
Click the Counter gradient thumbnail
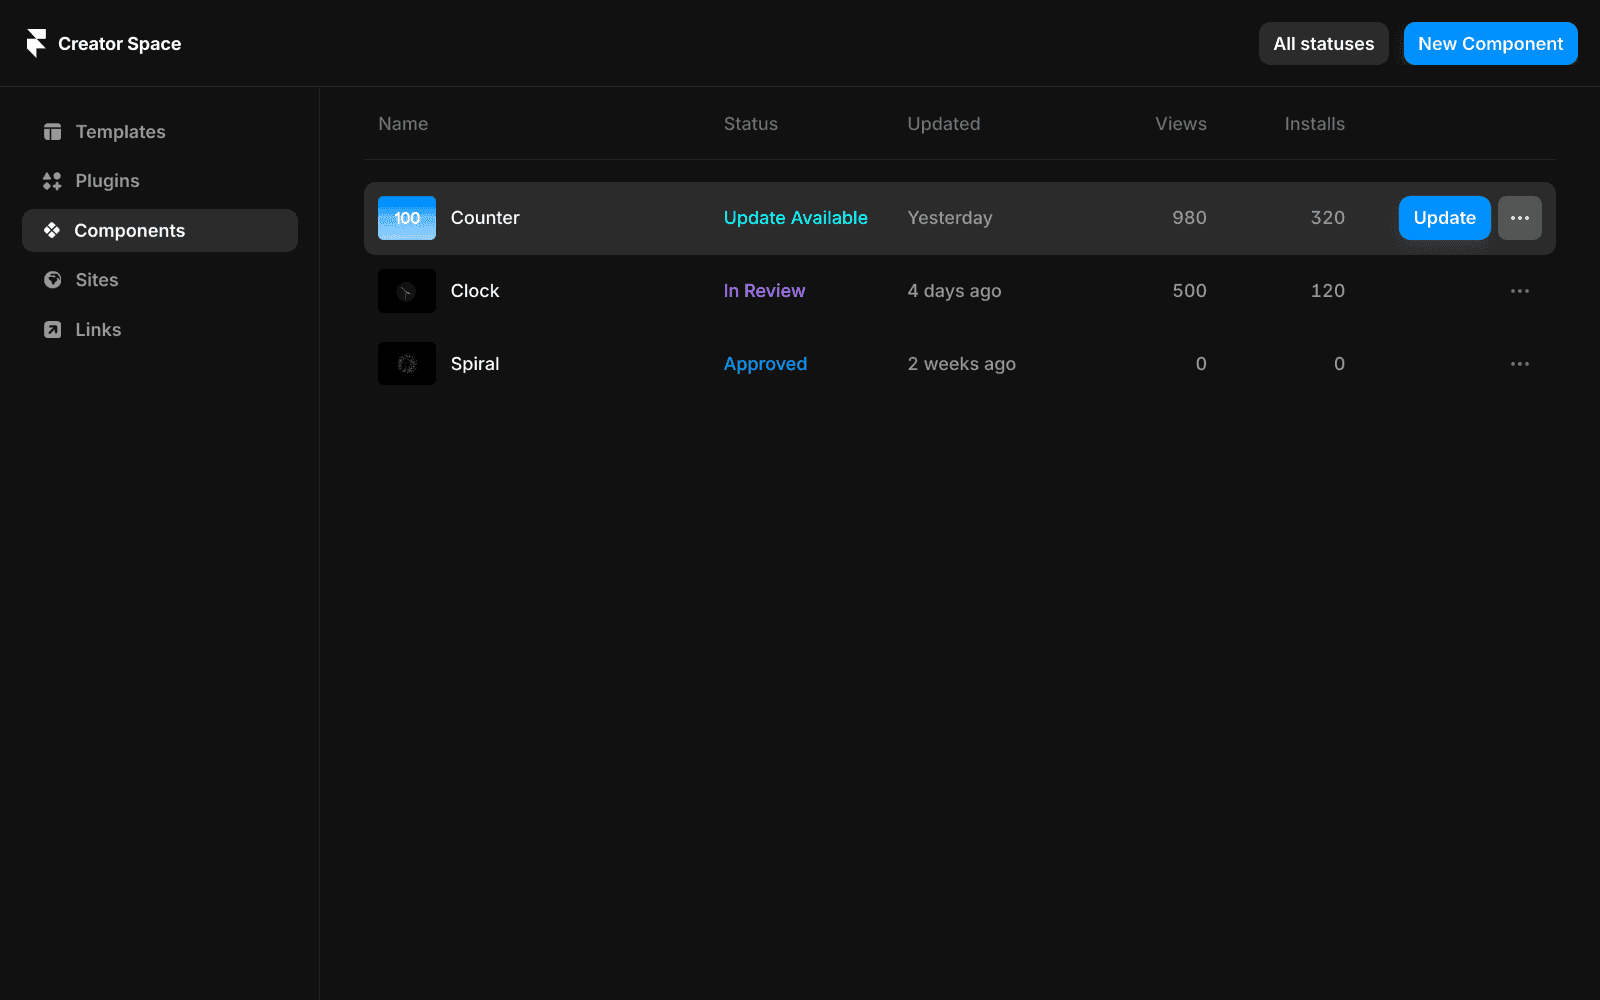(x=406, y=217)
